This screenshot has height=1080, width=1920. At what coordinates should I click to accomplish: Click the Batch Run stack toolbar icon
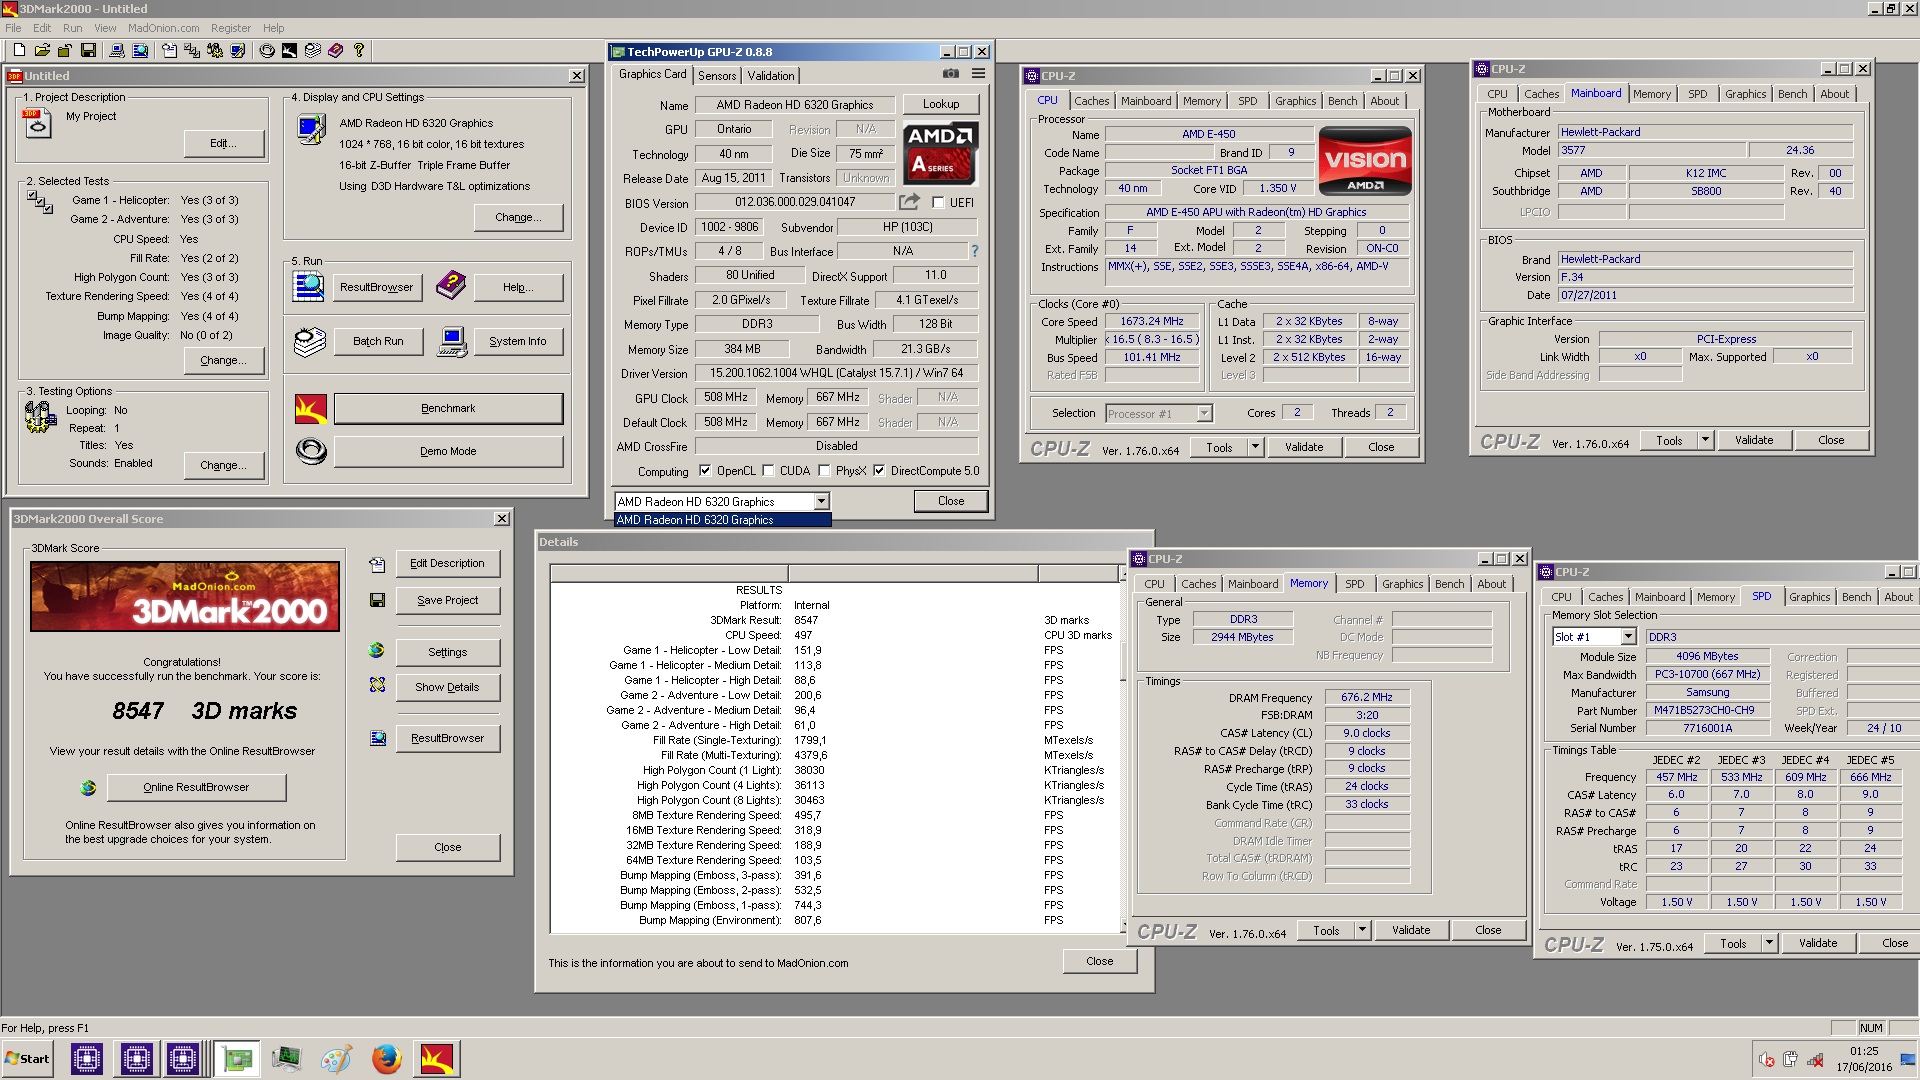pos(312,50)
